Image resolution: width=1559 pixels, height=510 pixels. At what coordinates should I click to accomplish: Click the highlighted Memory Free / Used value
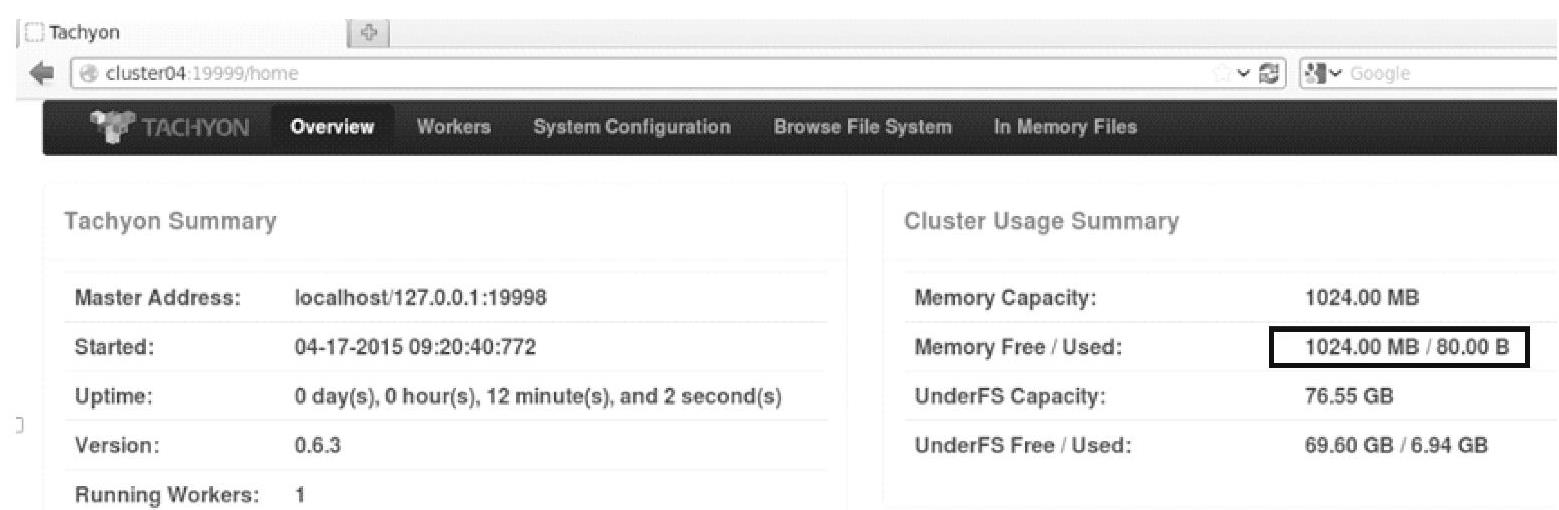(x=1399, y=348)
